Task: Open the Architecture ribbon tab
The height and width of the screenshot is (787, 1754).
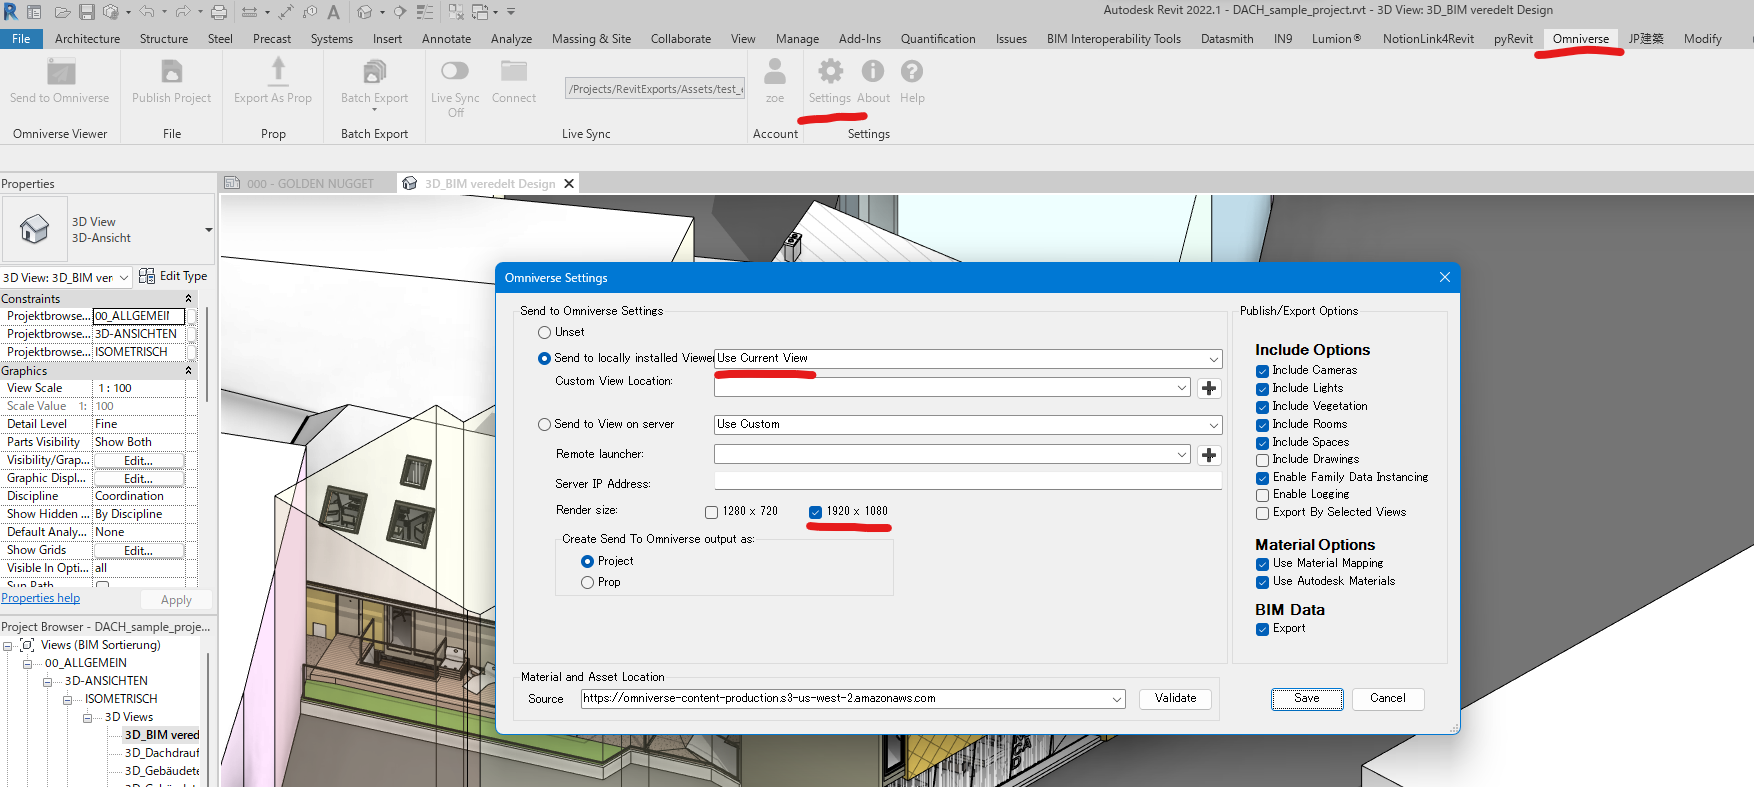Action: point(87,39)
